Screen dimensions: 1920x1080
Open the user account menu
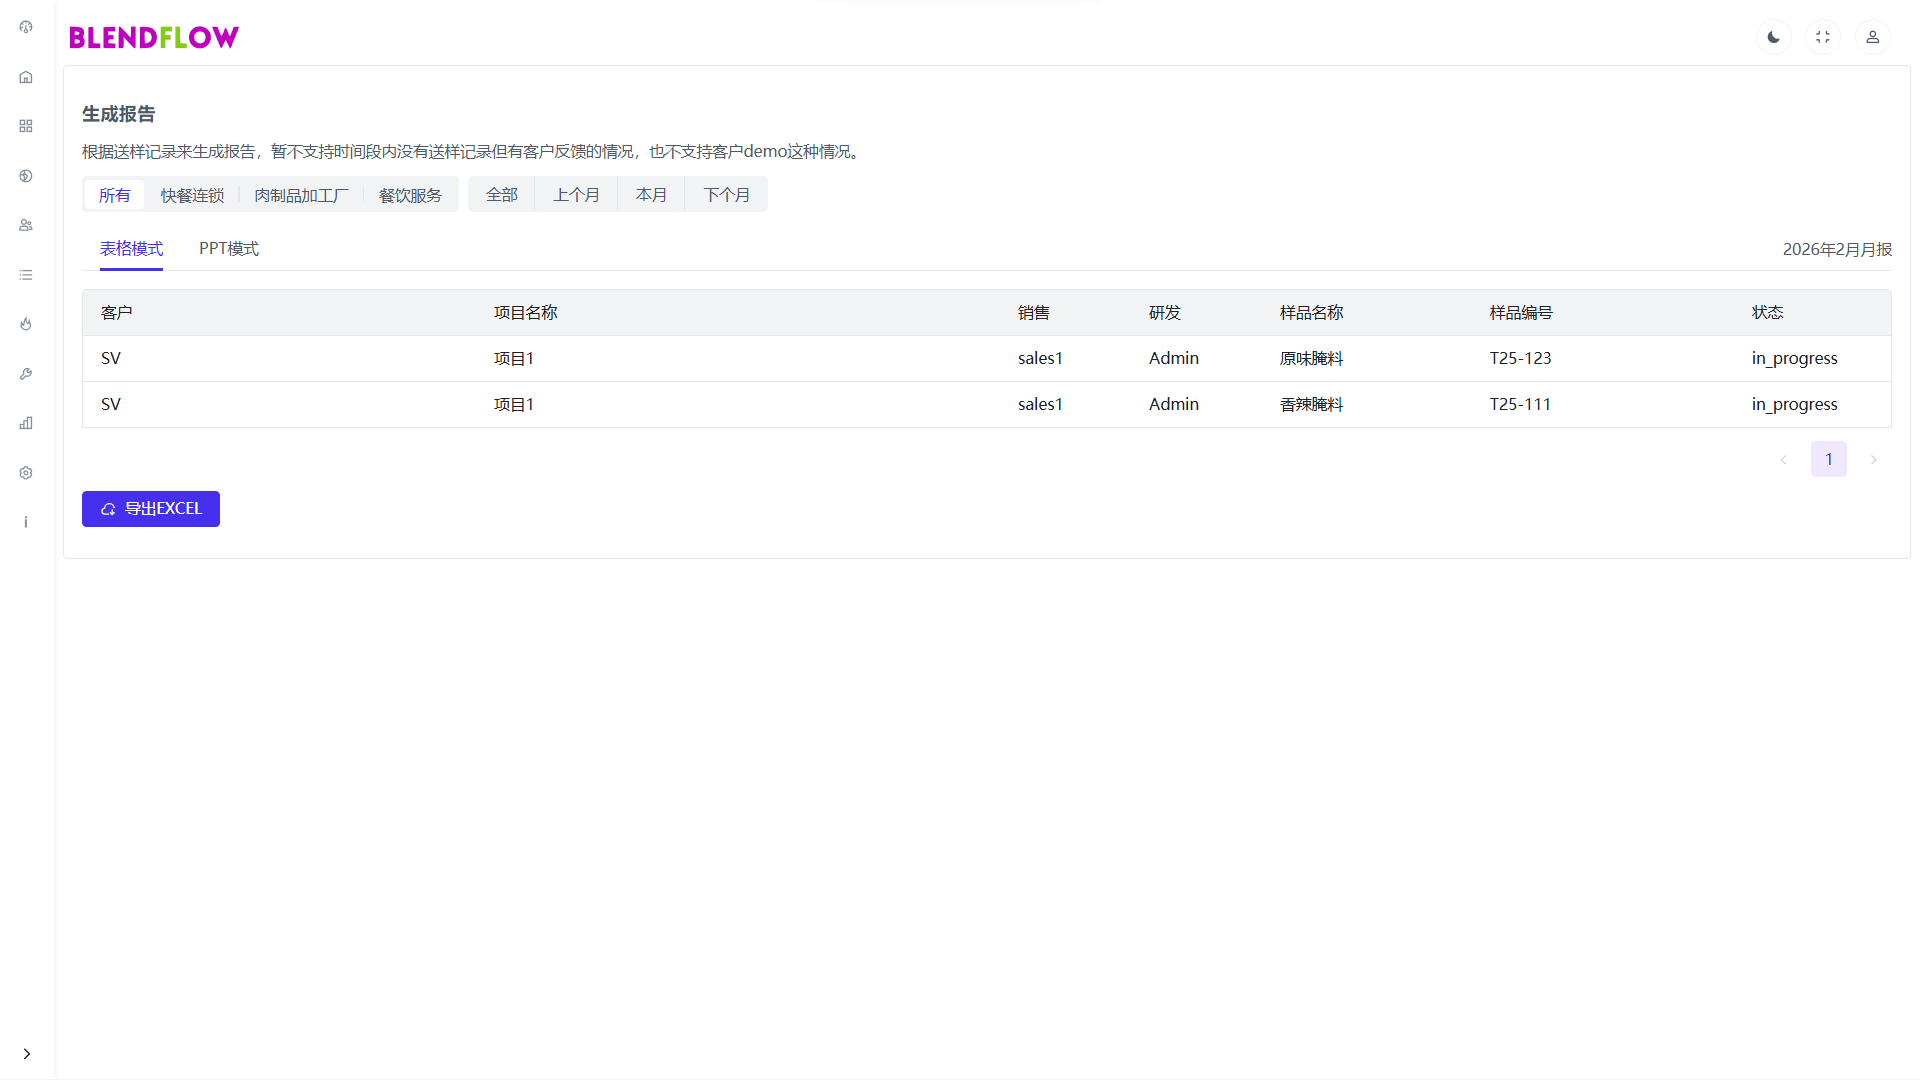[x=1872, y=37]
